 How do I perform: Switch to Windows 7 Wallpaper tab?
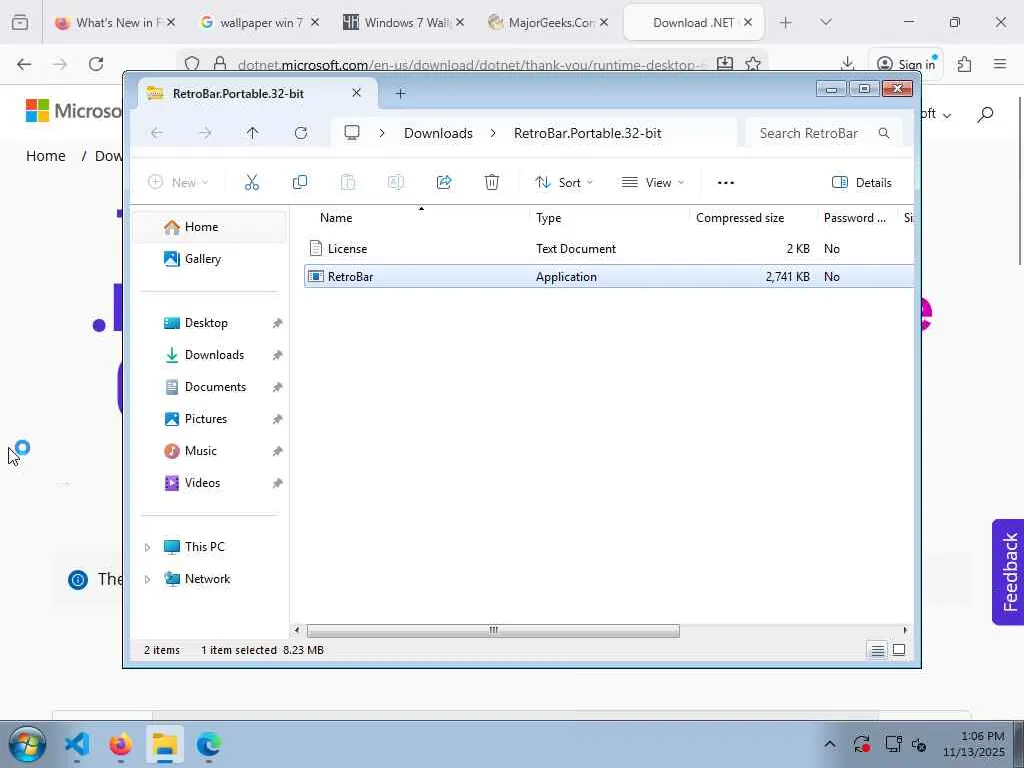pyautogui.click(x=404, y=23)
